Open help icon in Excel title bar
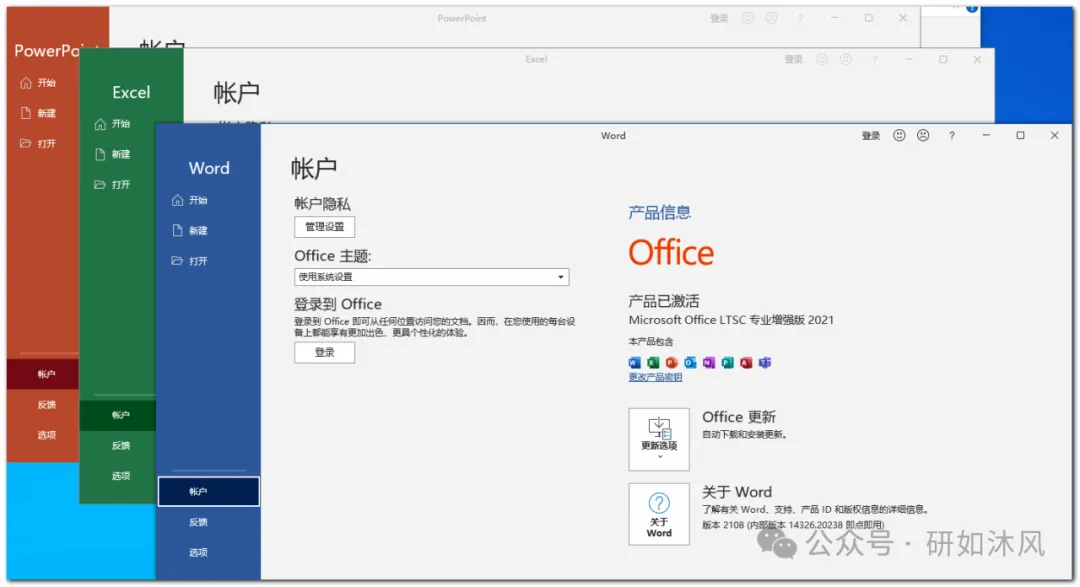This screenshot has height=587, width=1080. [x=875, y=60]
